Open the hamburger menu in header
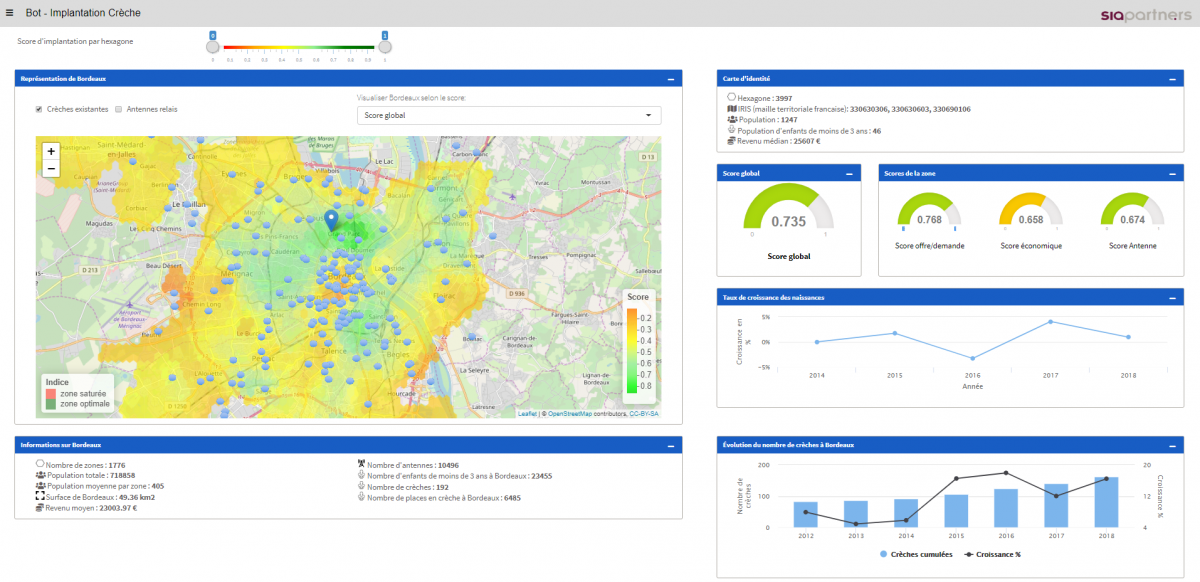 click(10, 13)
